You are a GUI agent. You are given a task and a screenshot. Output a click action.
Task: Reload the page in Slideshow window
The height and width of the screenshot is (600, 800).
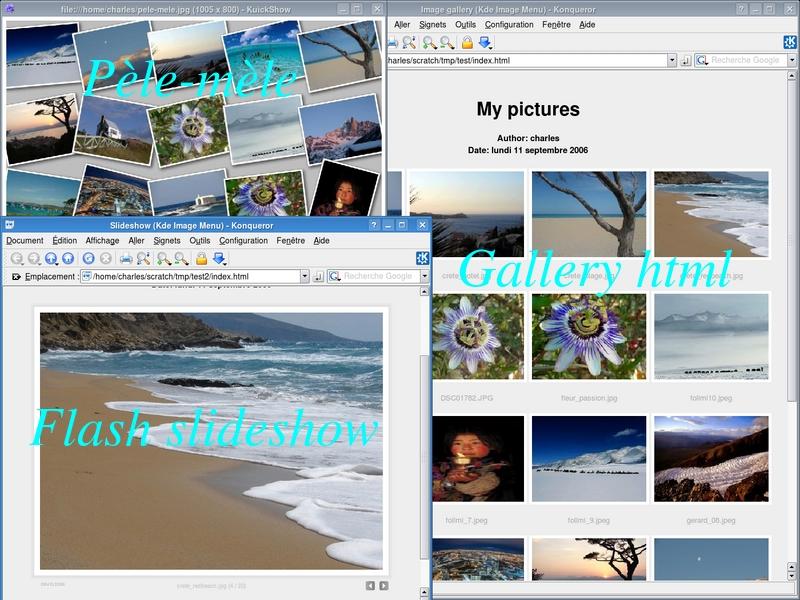click(88, 259)
